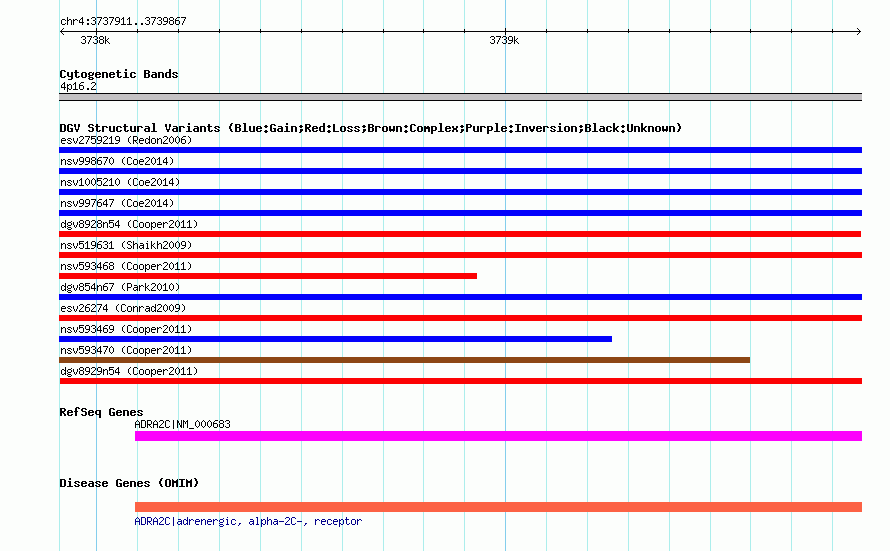Click the esv26274 (Conrad2009) label
The image size is (890, 551).
tap(123, 308)
